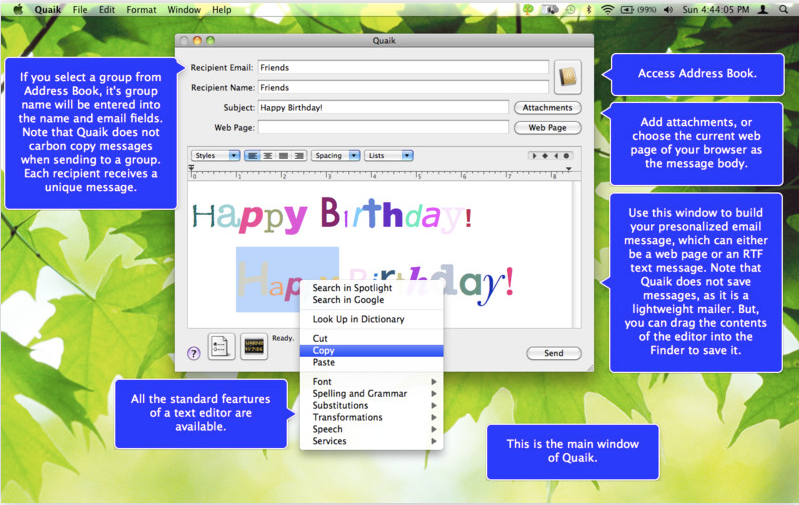Open the Window menu

[184, 10]
